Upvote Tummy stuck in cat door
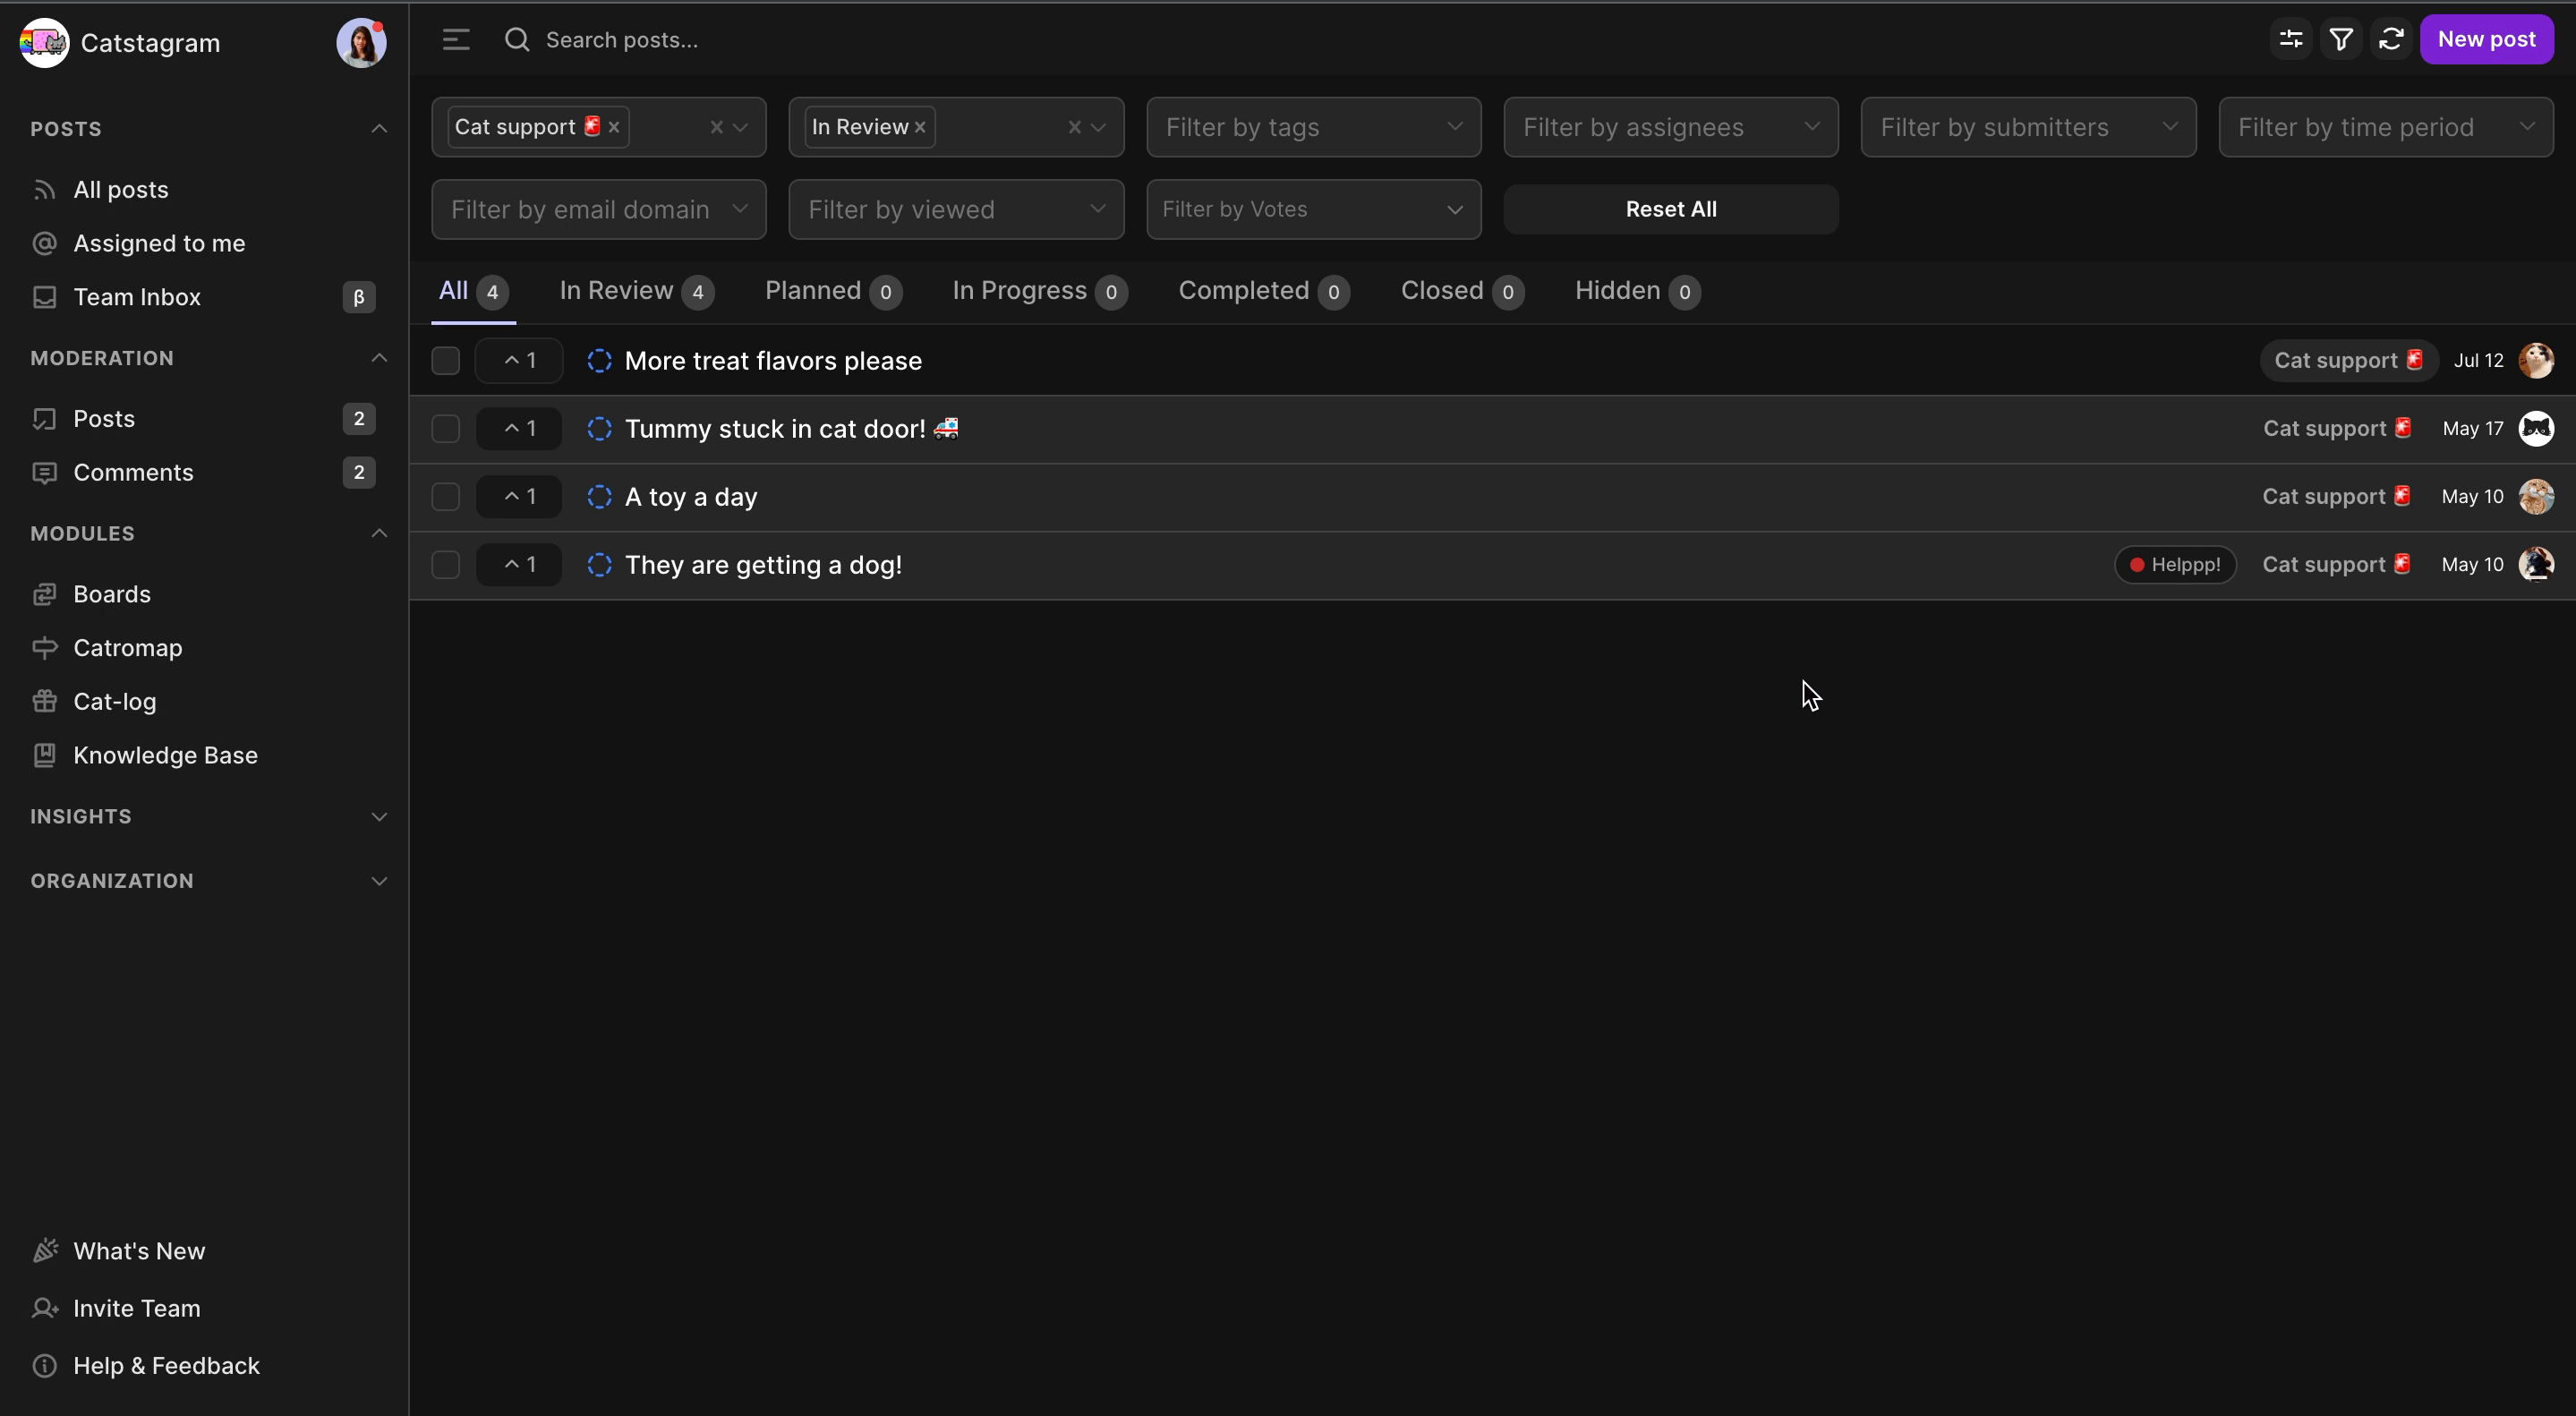The image size is (2576, 1416). coord(519,429)
